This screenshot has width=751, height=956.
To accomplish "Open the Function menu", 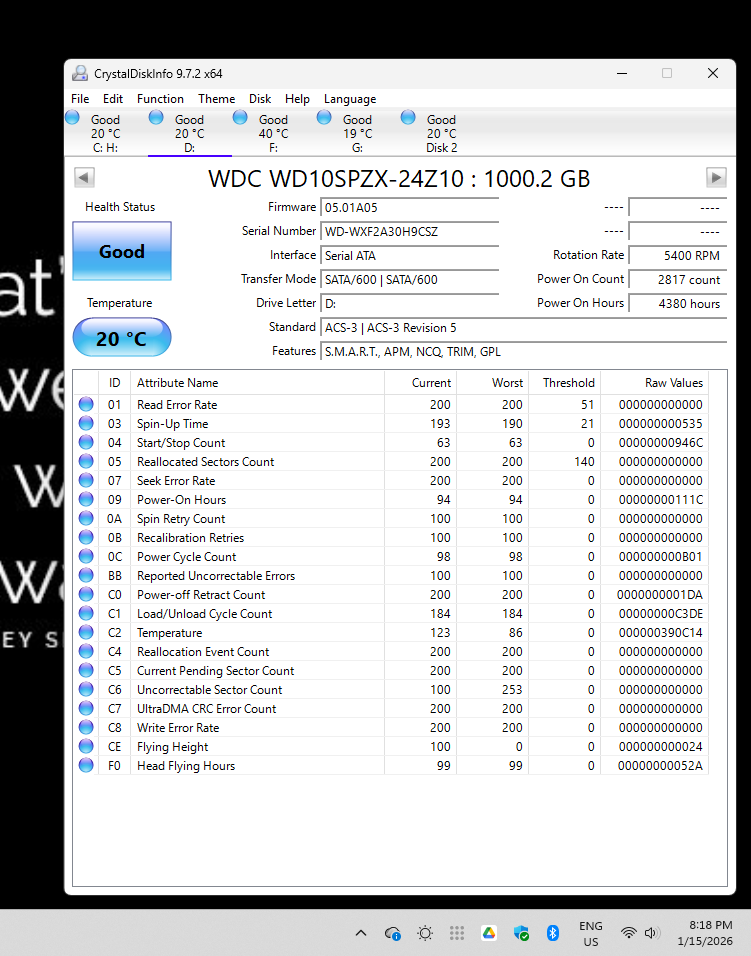I will point(160,99).
